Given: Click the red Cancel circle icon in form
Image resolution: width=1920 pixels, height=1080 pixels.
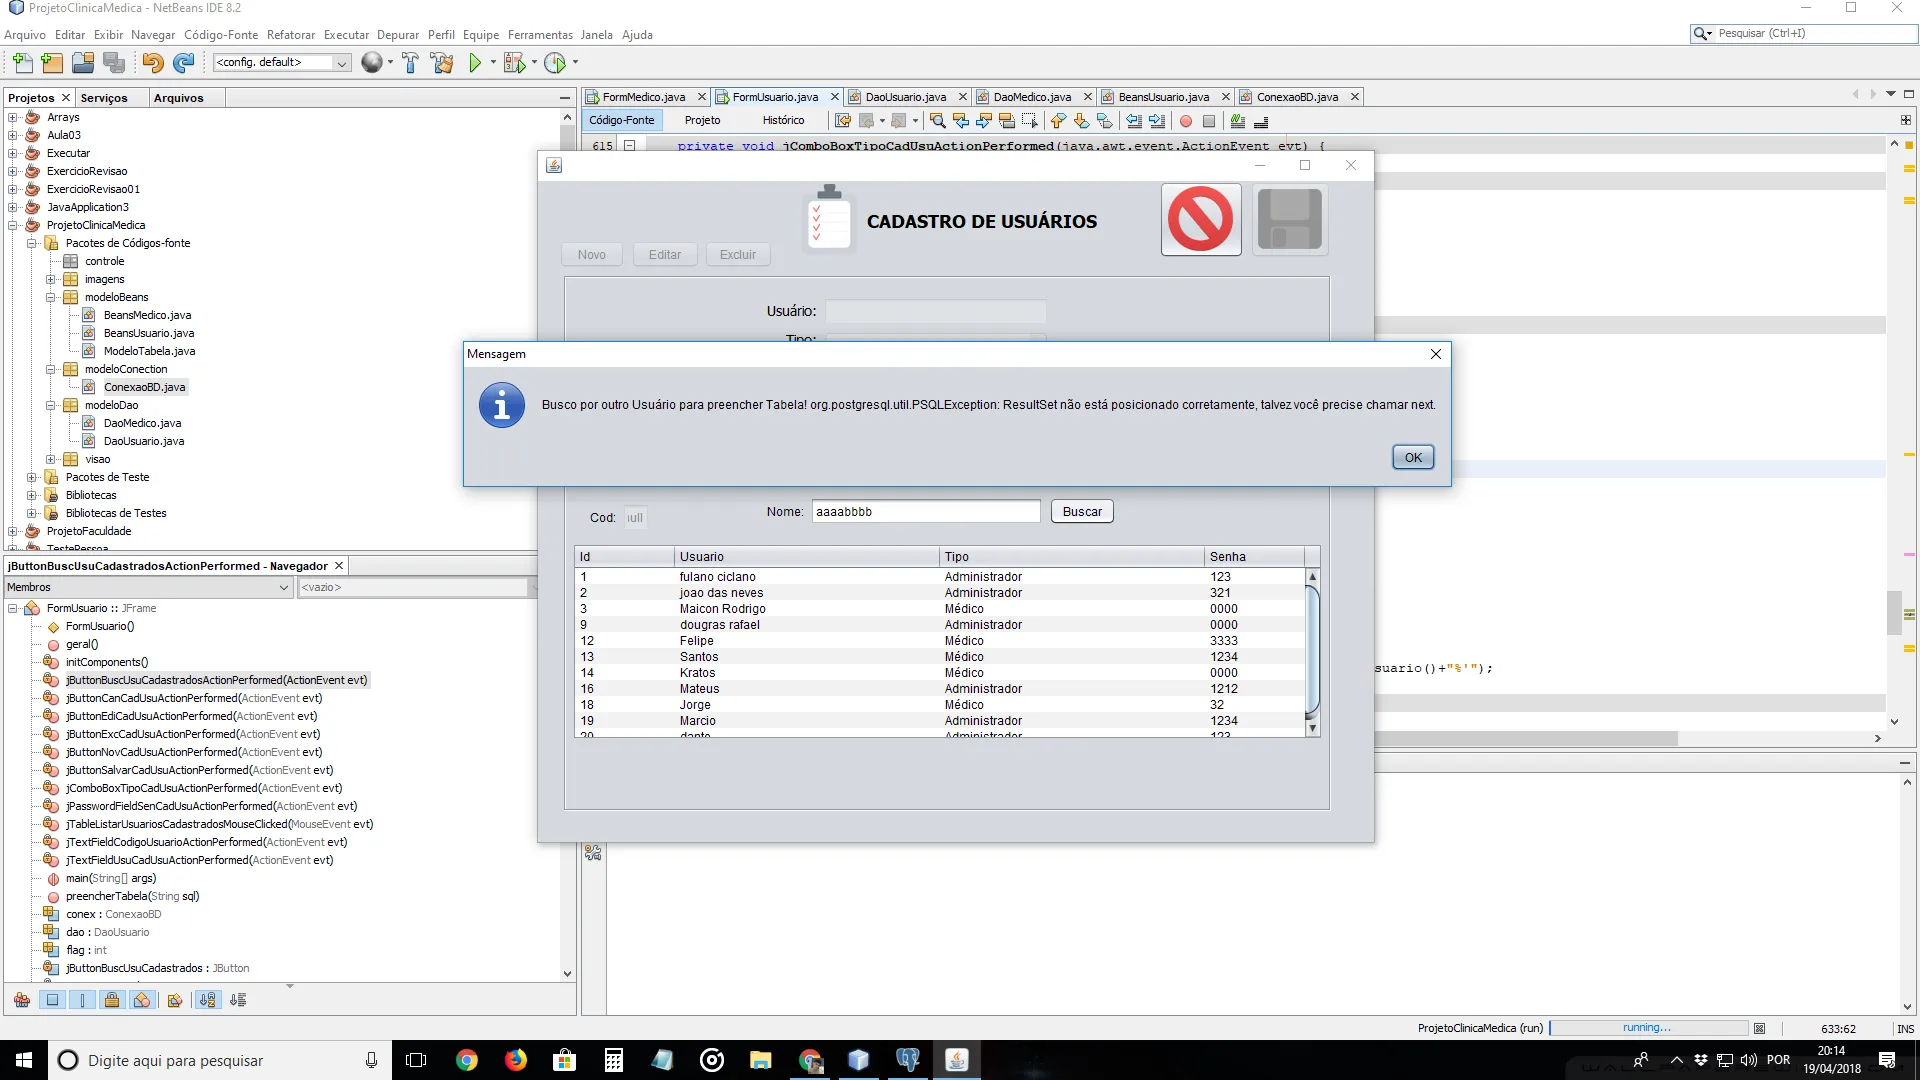Looking at the screenshot, I should 1200,219.
